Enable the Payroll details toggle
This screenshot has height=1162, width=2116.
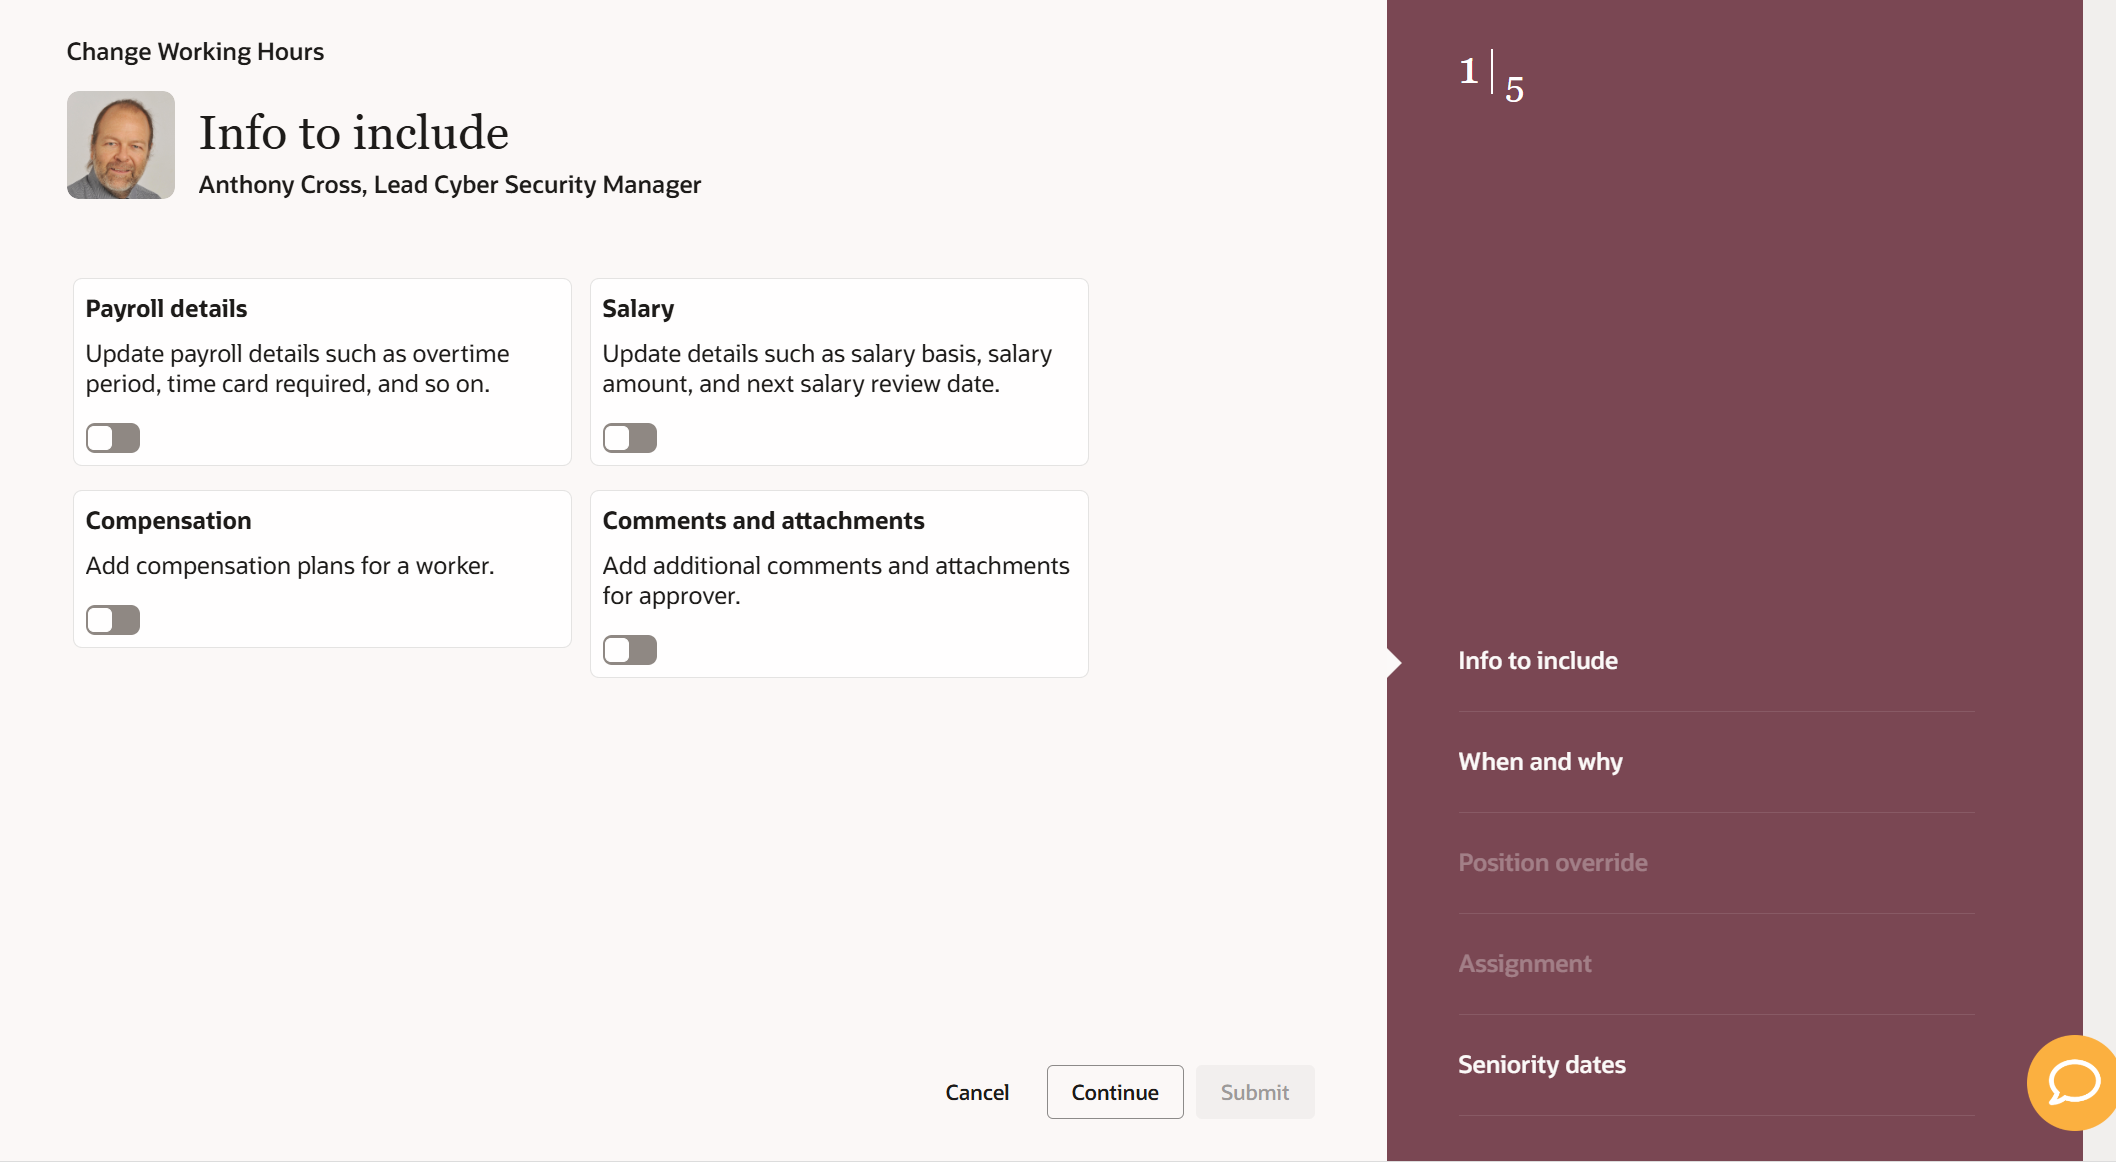tap(113, 438)
